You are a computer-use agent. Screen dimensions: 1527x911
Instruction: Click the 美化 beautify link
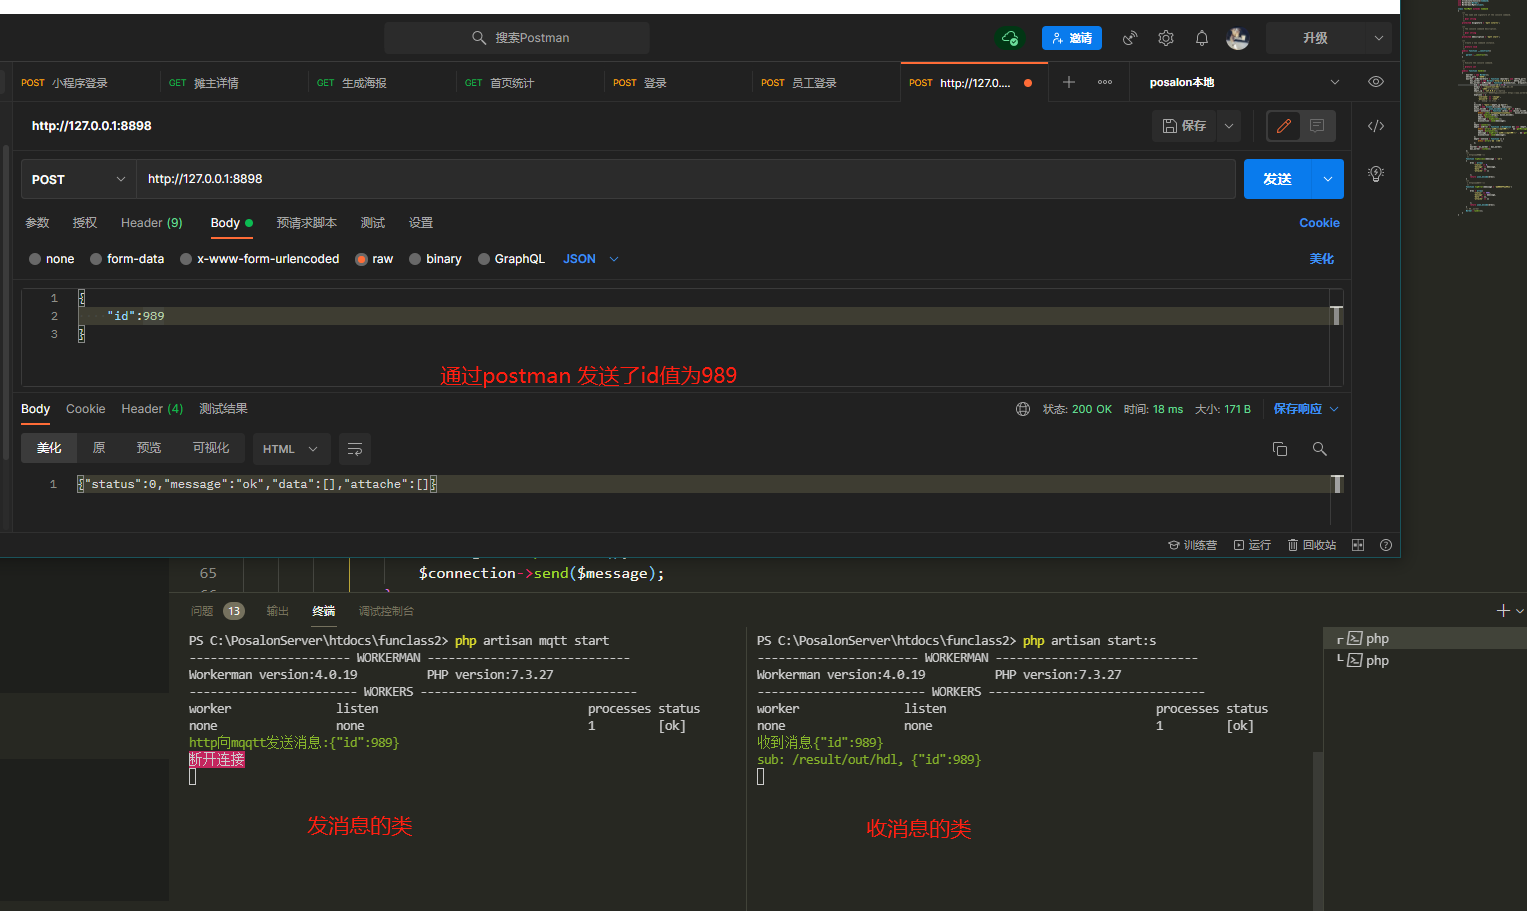(1322, 259)
